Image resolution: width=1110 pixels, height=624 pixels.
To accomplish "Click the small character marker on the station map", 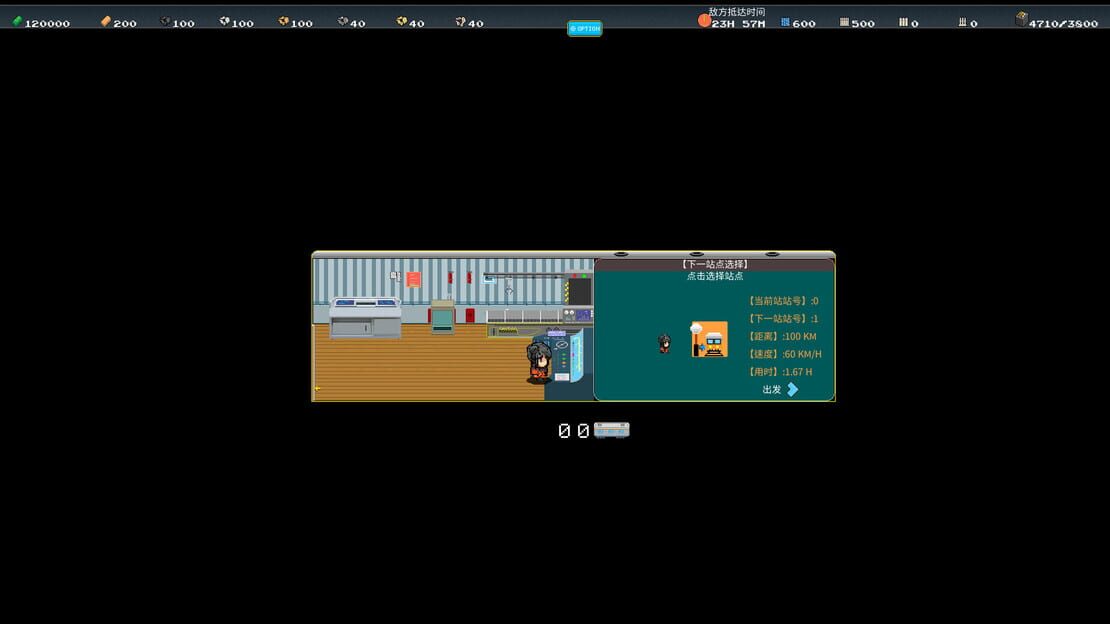I will pos(665,344).
